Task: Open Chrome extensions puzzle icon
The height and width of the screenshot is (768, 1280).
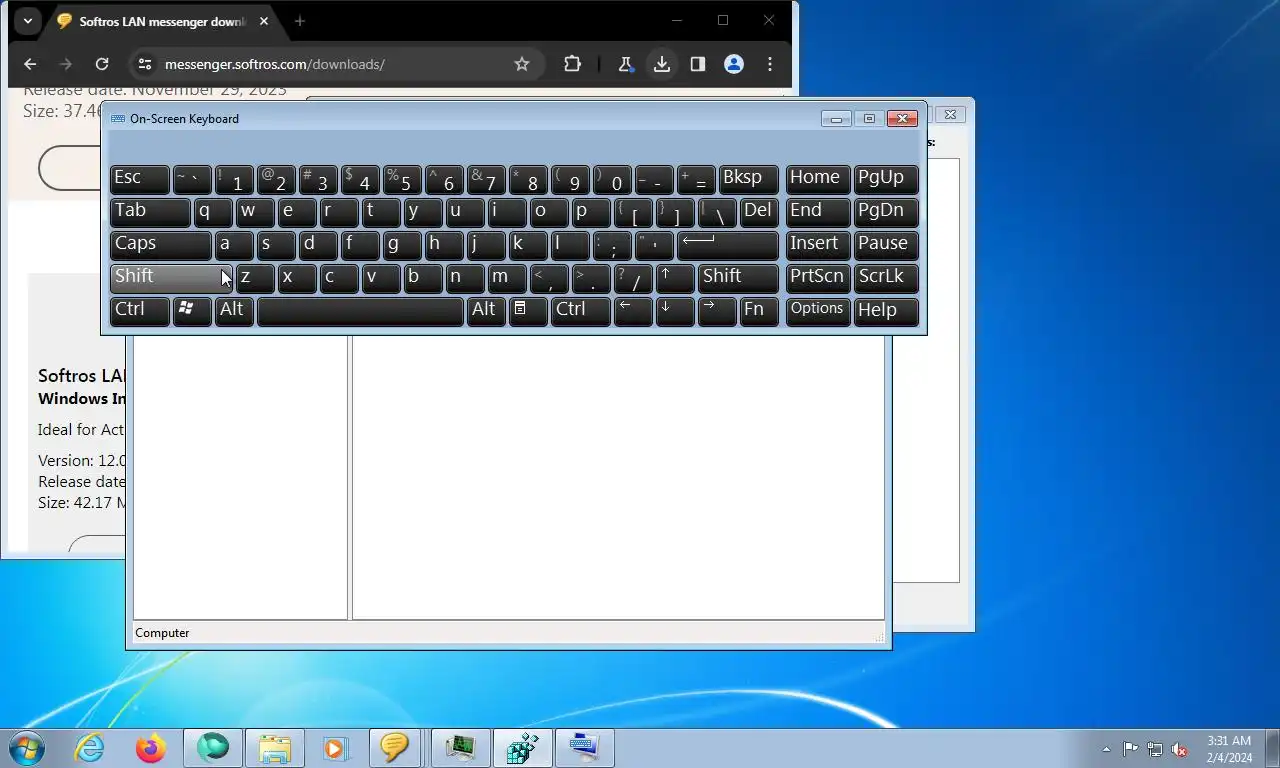Action: (572, 64)
